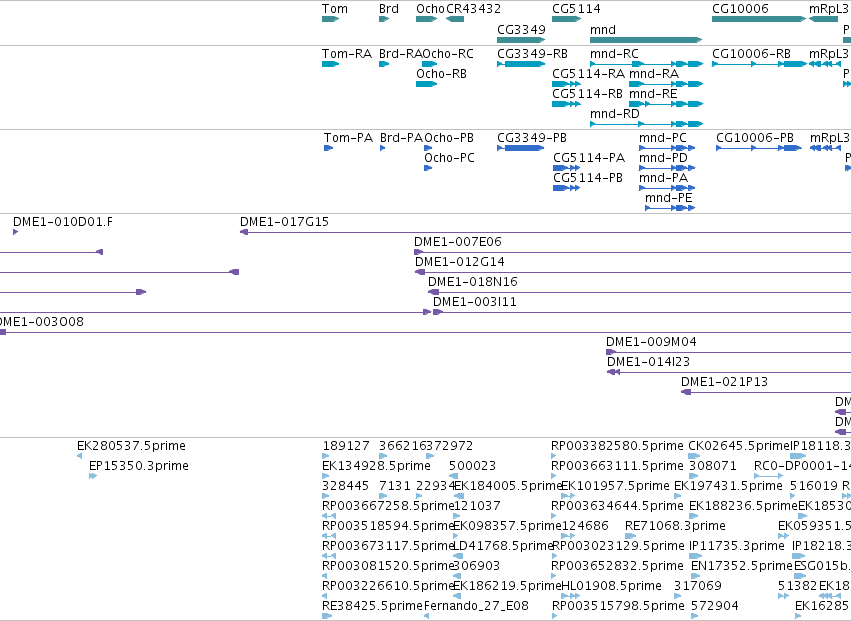Select the EK134928.5prime EST label
851x621 pixels.
(376, 466)
